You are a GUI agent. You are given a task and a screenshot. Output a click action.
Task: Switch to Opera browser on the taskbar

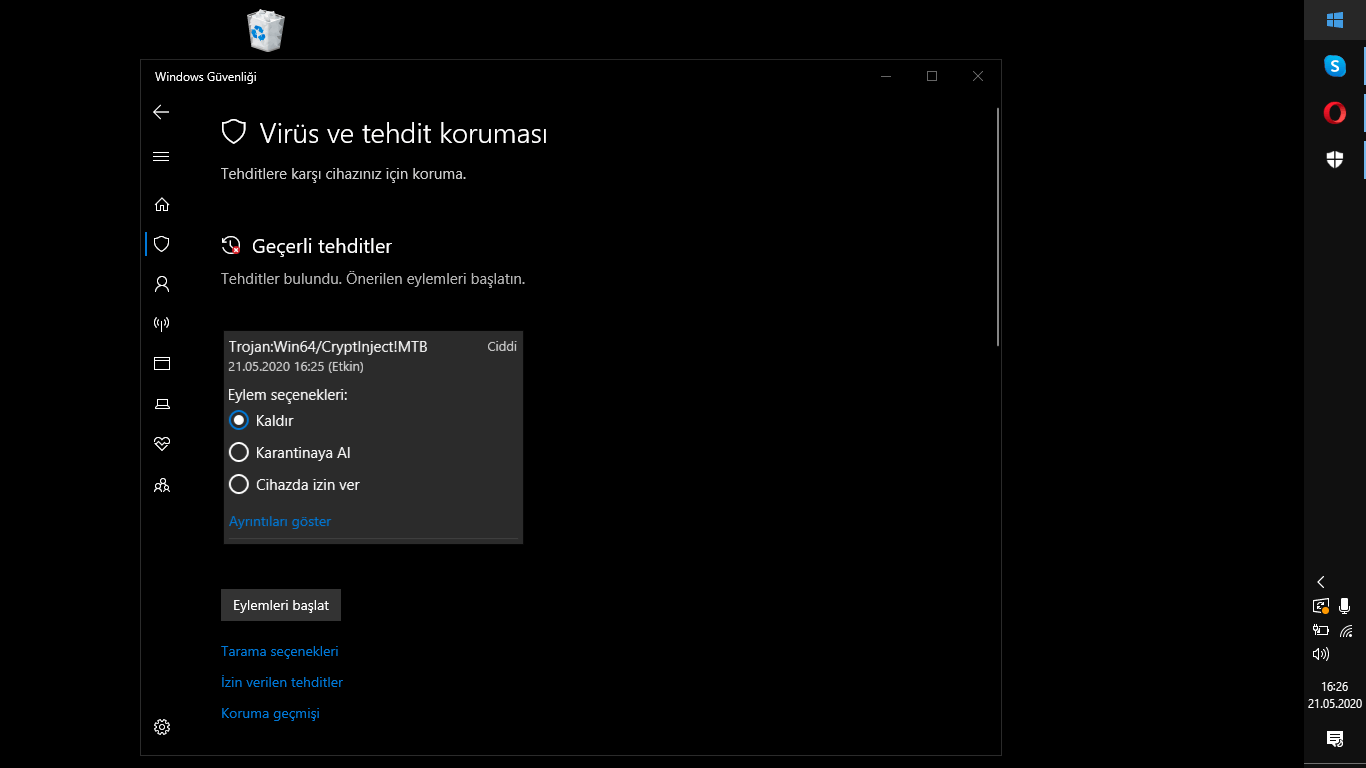coord(1335,113)
